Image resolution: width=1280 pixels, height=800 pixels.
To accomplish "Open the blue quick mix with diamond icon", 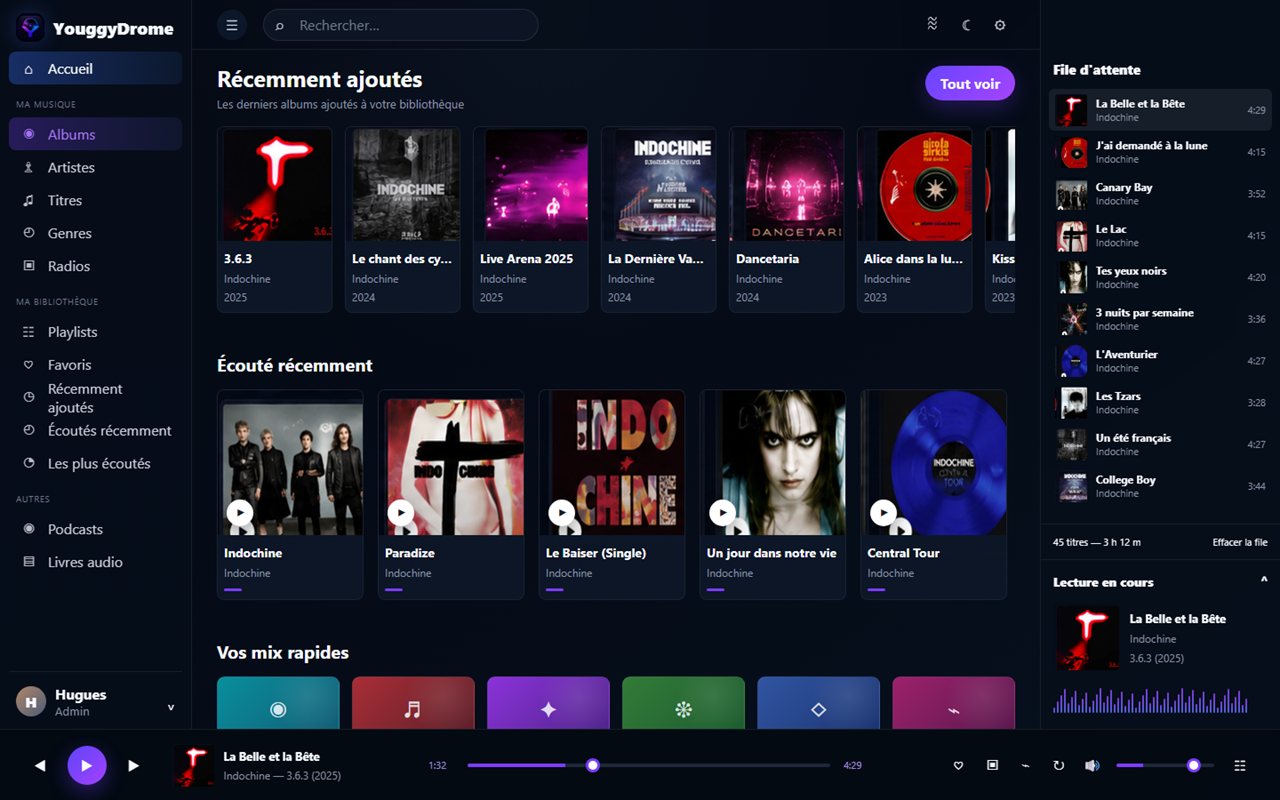I will (818, 704).
